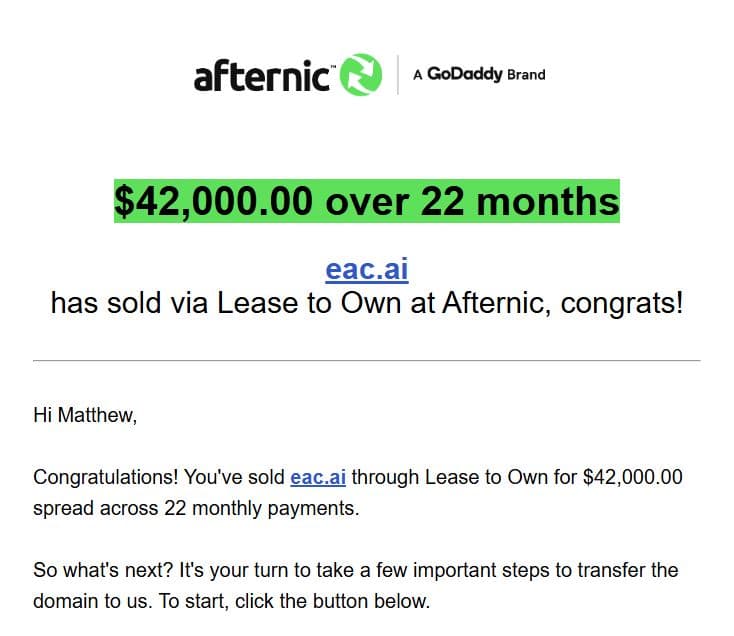
Task: Click "spread across 22 monthly payments." text
Action: coord(196,508)
